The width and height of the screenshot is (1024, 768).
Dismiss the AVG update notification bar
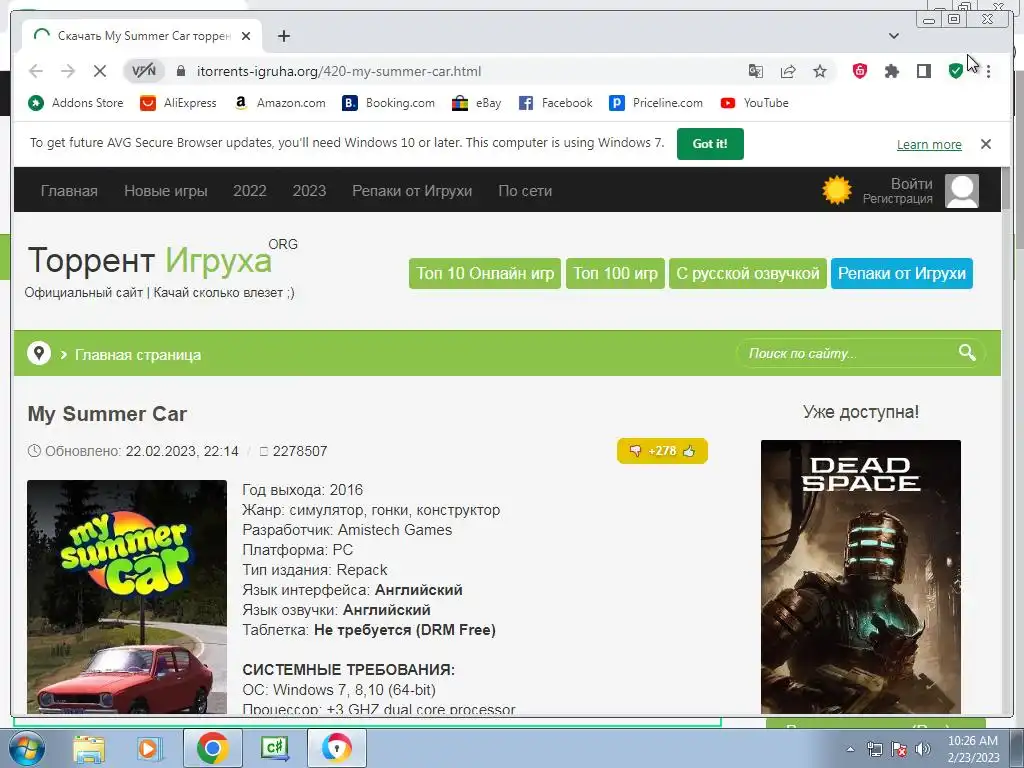(986, 144)
